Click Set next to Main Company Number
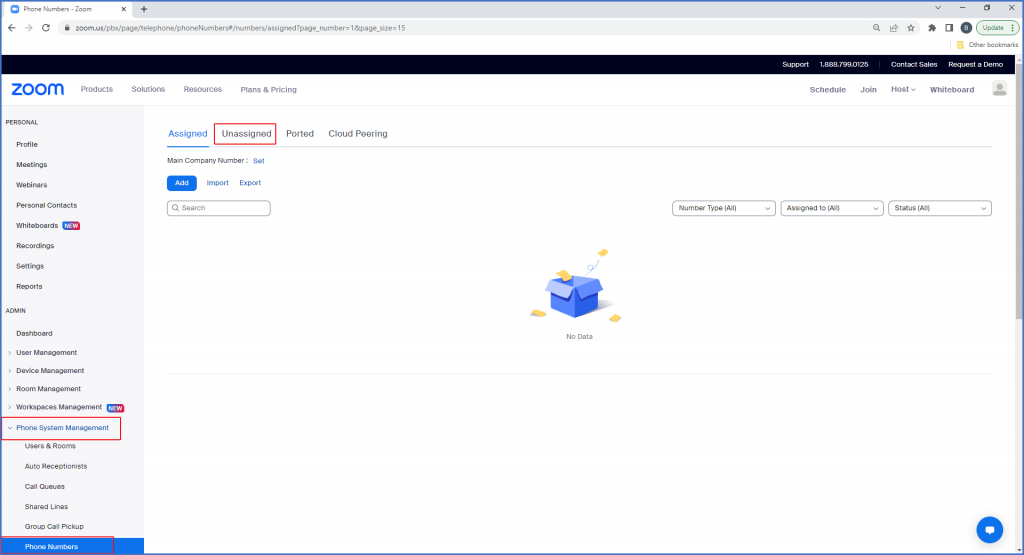1024x555 pixels. click(258, 160)
